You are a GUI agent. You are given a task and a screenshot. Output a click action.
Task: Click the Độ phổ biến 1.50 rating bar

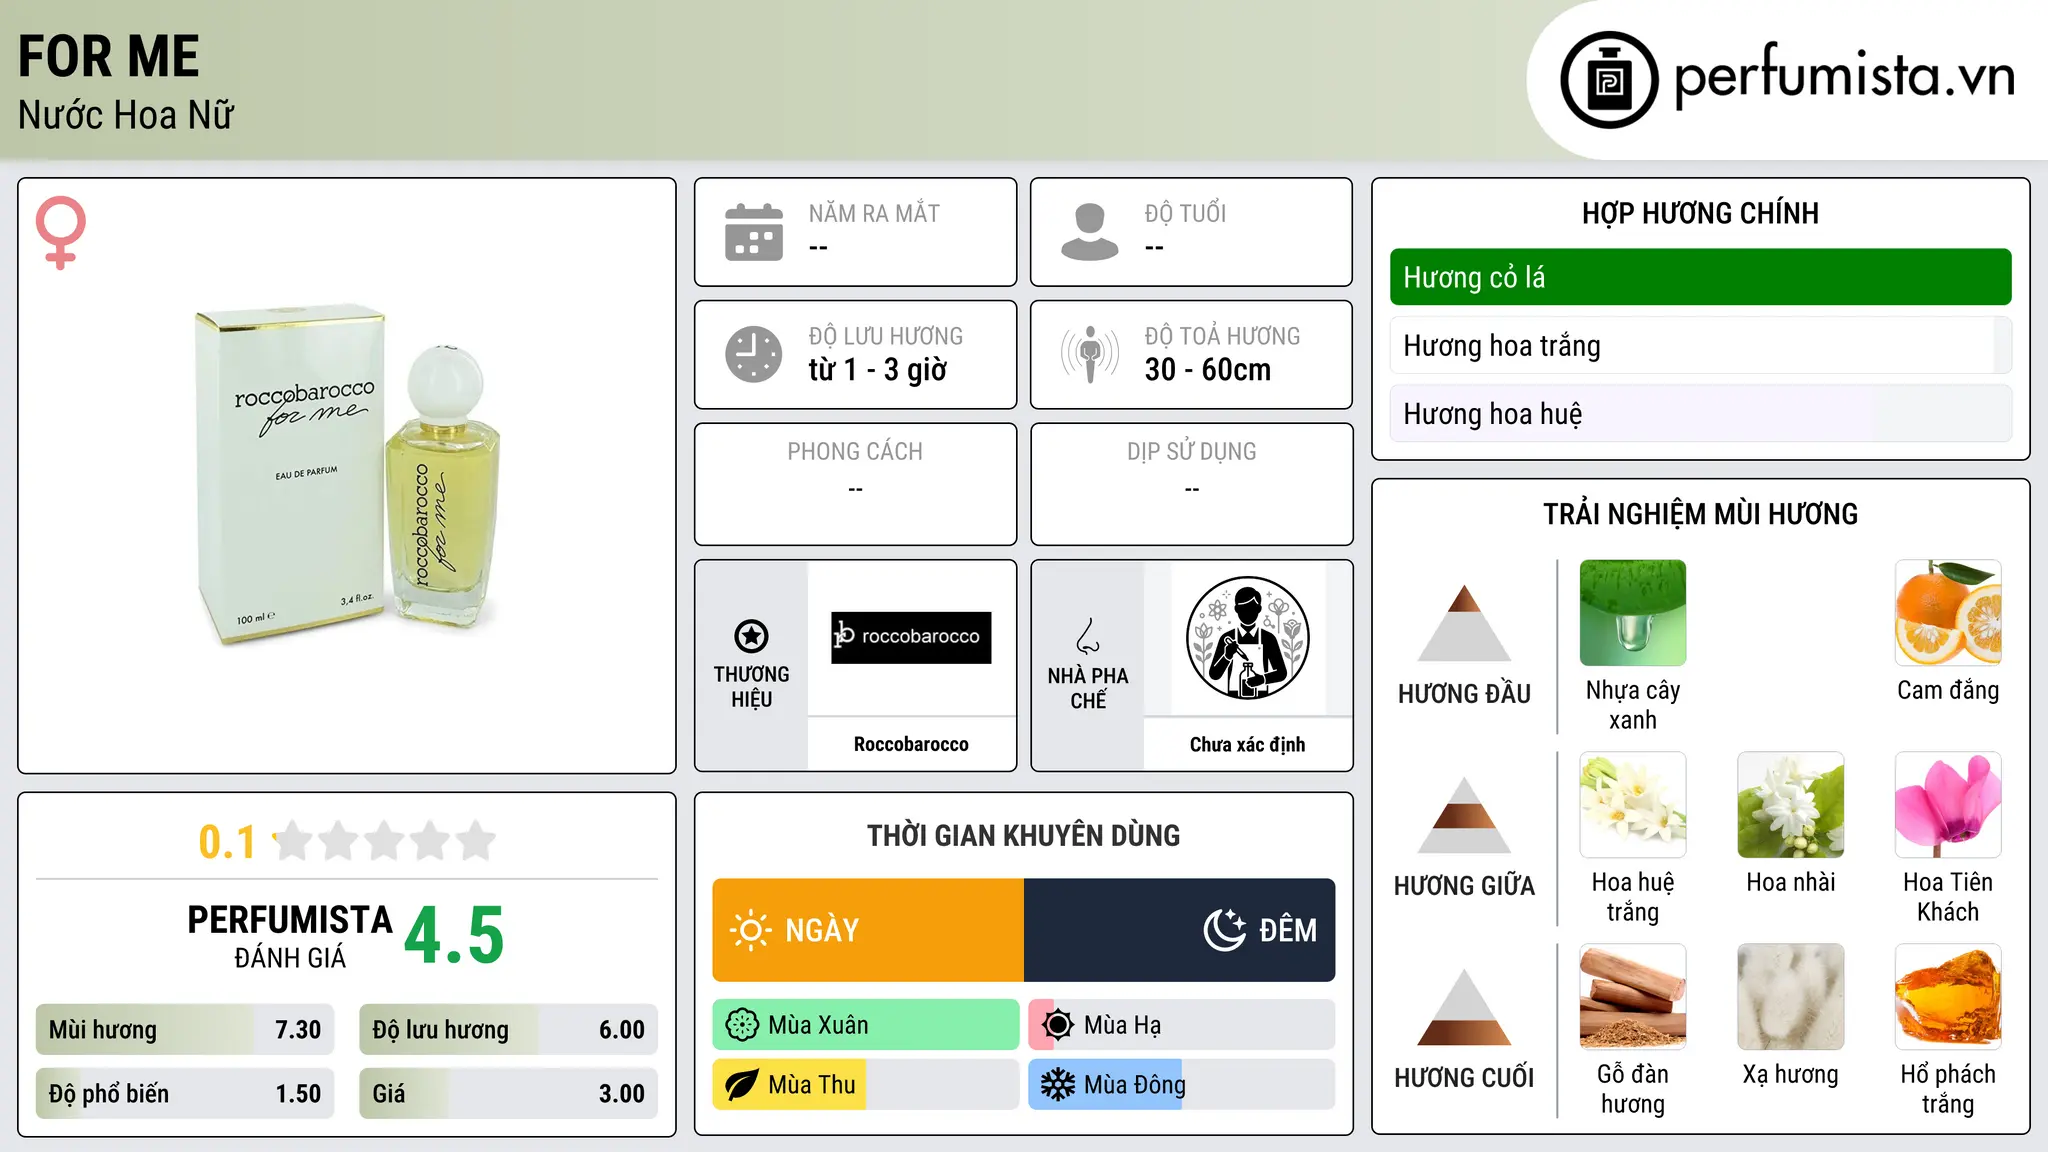click(185, 1094)
